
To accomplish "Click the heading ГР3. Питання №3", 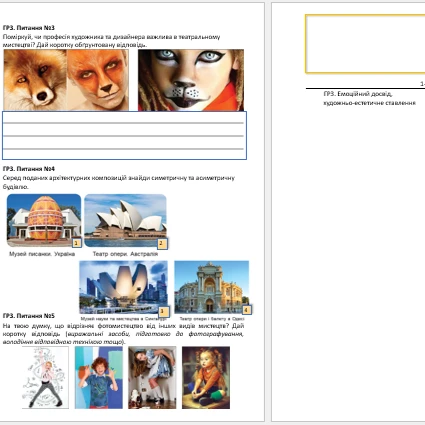I will tap(29, 28).
